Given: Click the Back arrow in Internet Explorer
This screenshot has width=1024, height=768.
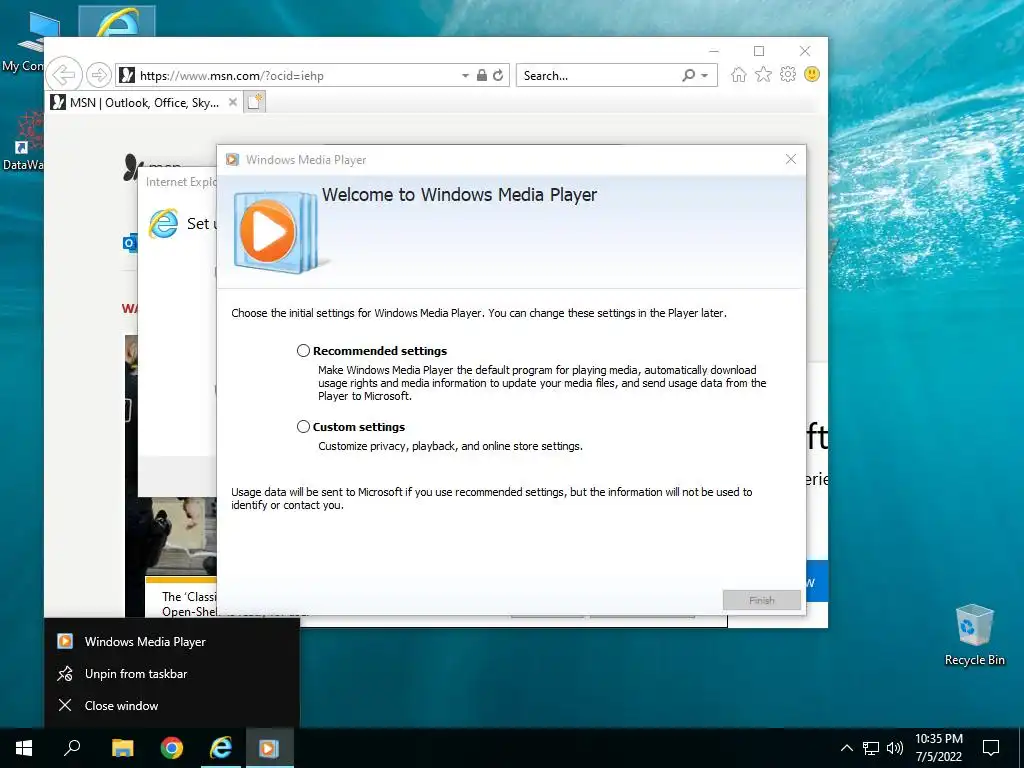Looking at the screenshot, I should point(64,75).
